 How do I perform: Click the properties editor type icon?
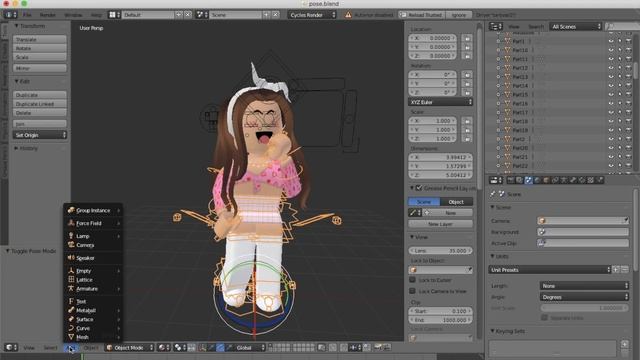point(496,180)
